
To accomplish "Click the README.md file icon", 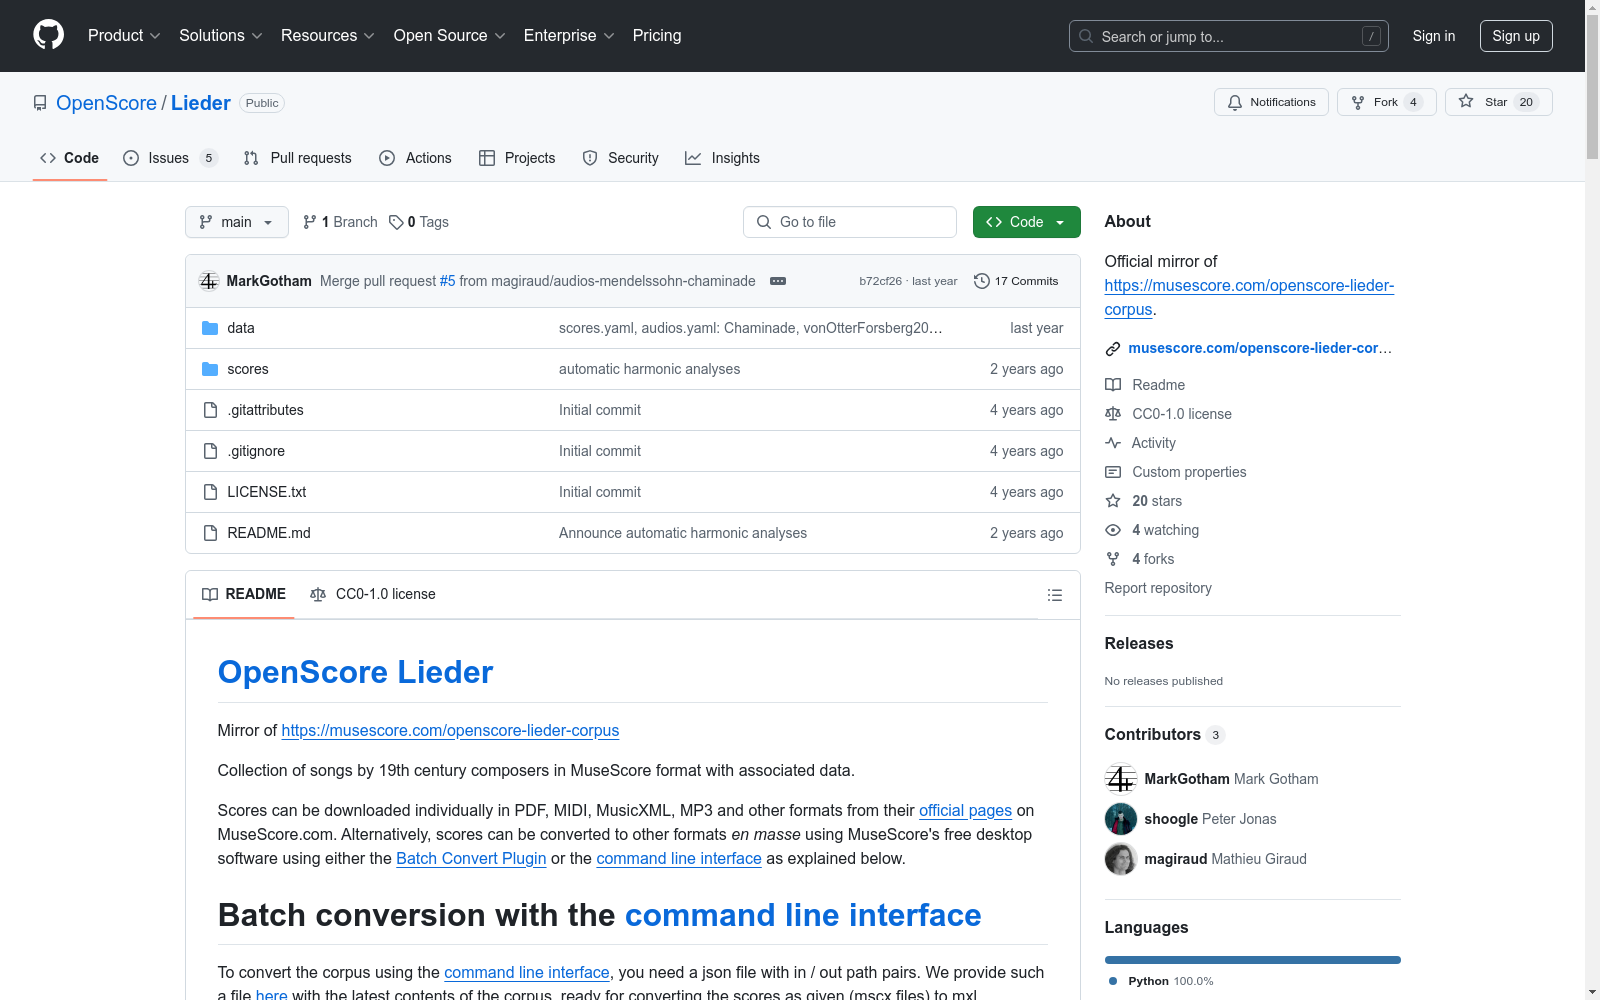I will pos(210,533).
